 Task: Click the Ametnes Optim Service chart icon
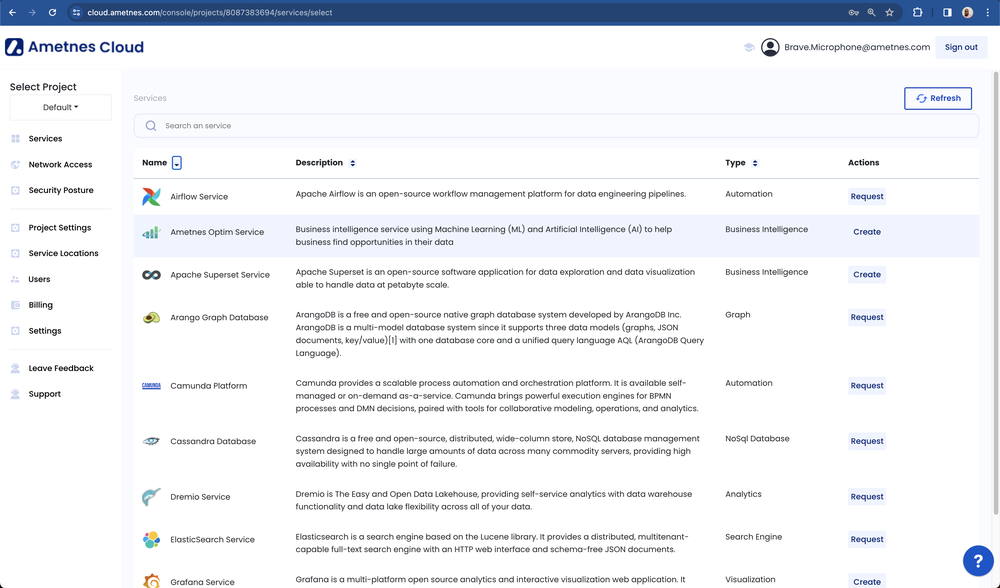(151, 232)
